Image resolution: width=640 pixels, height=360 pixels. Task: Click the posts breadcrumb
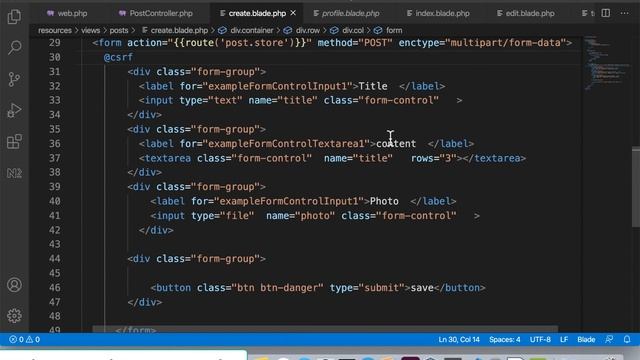[119, 30]
